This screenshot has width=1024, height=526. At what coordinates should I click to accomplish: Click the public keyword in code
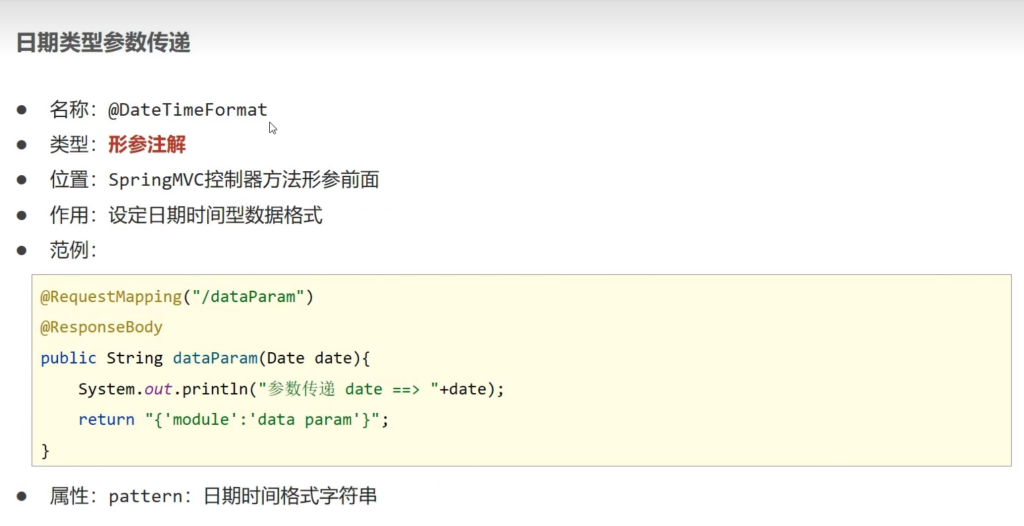click(68, 358)
